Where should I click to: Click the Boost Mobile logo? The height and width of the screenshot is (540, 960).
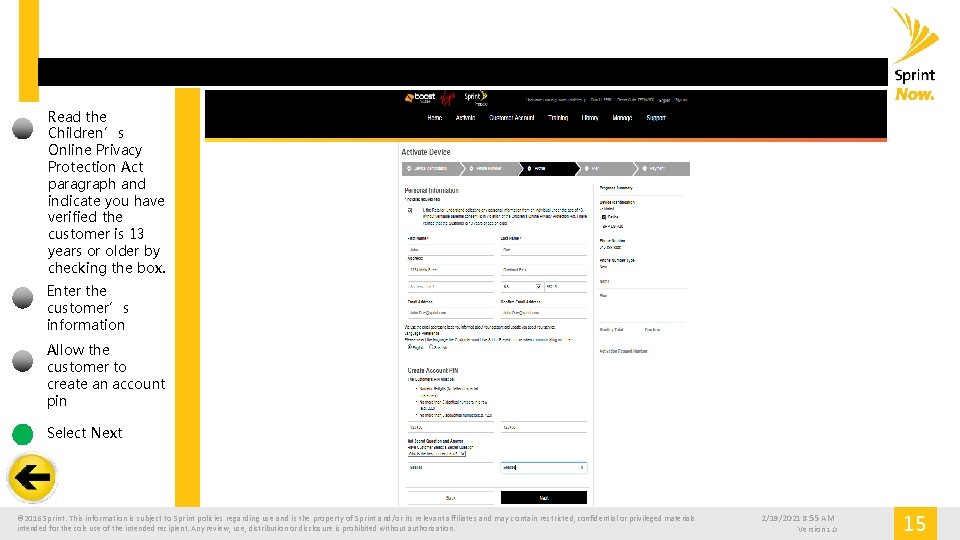(x=420, y=98)
